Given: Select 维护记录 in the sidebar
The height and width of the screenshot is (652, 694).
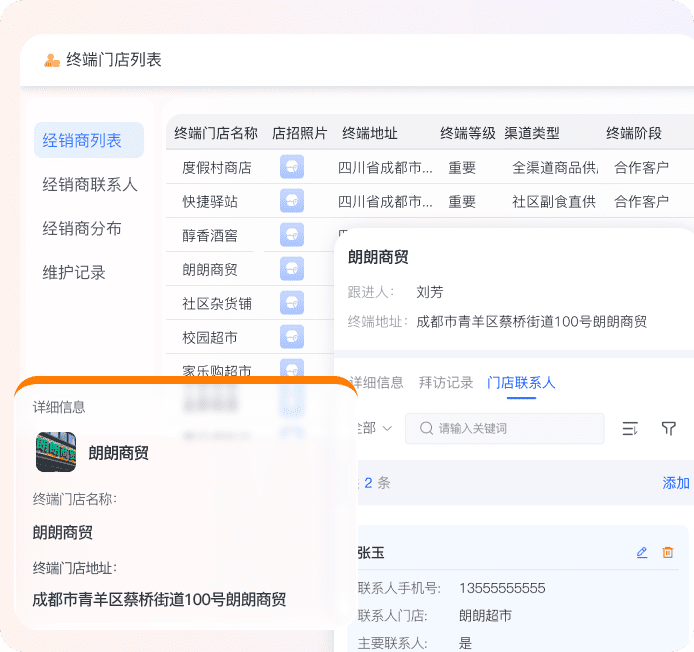Looking at the screenshot, I should (74, 272).
